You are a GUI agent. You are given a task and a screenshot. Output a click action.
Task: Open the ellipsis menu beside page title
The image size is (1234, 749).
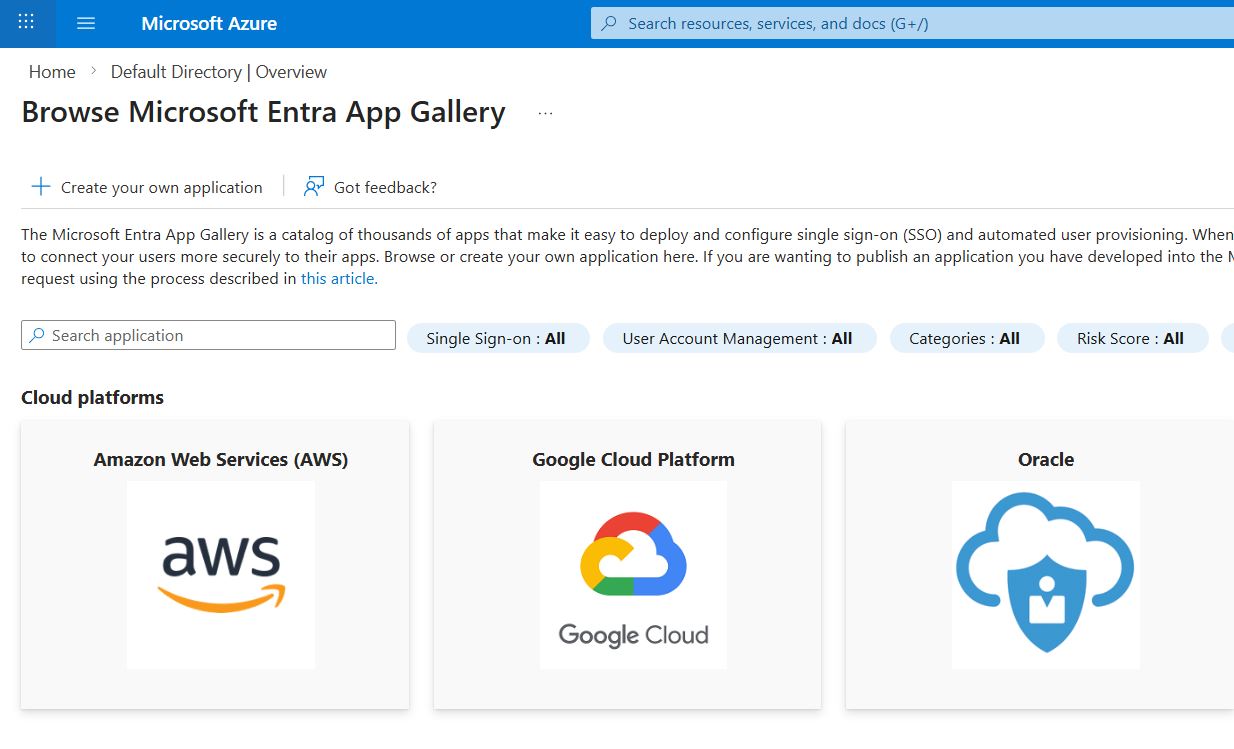point(545,113)
